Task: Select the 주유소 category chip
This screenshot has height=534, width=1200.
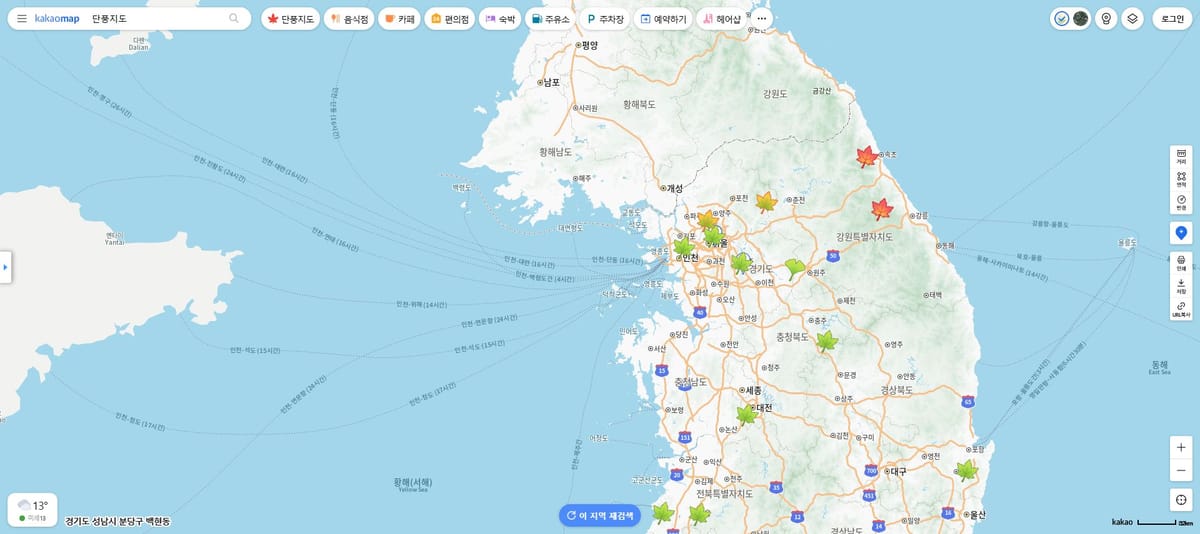Action: point(550,18)
